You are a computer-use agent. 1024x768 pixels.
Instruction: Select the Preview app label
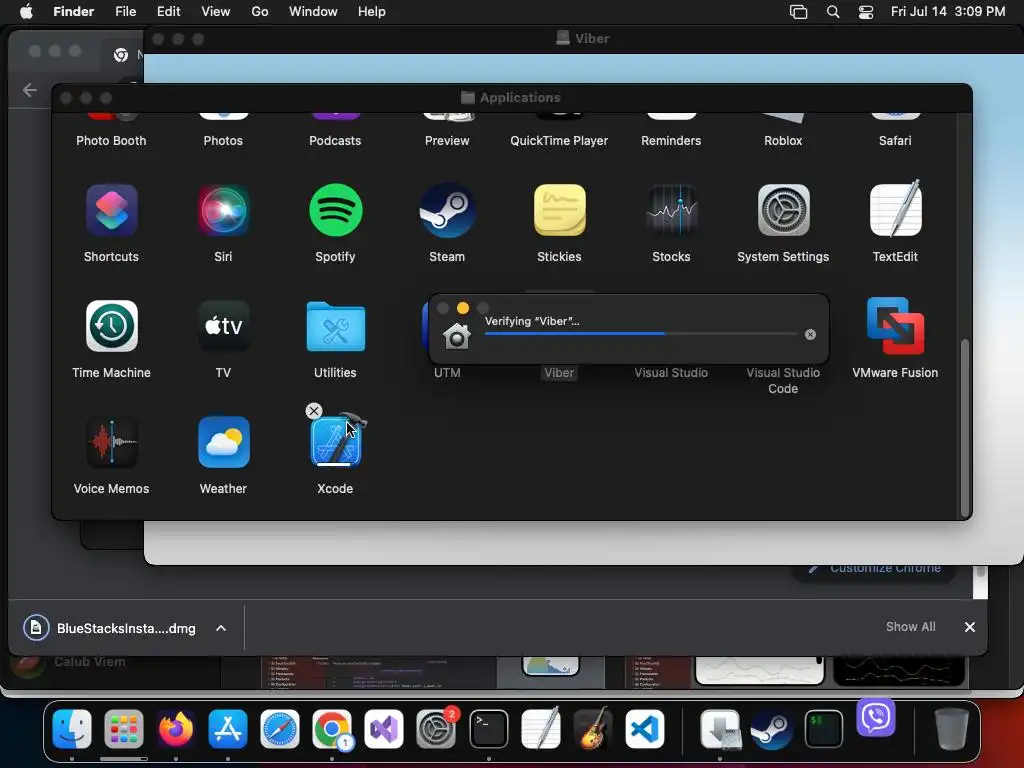pyautogui.click(x=447, y=140)
